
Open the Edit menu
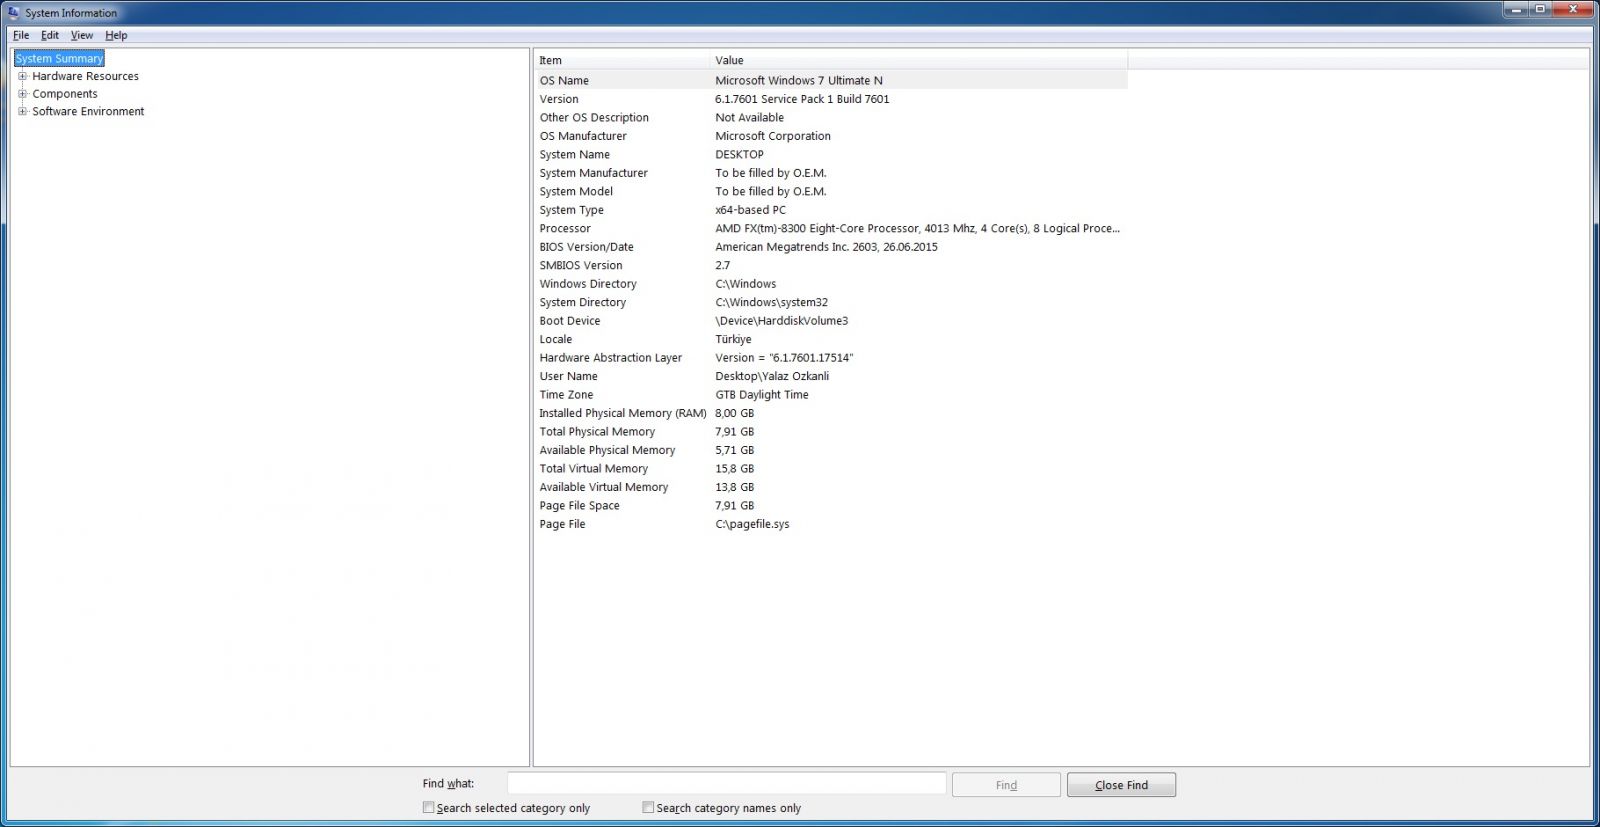click(50, 35)
